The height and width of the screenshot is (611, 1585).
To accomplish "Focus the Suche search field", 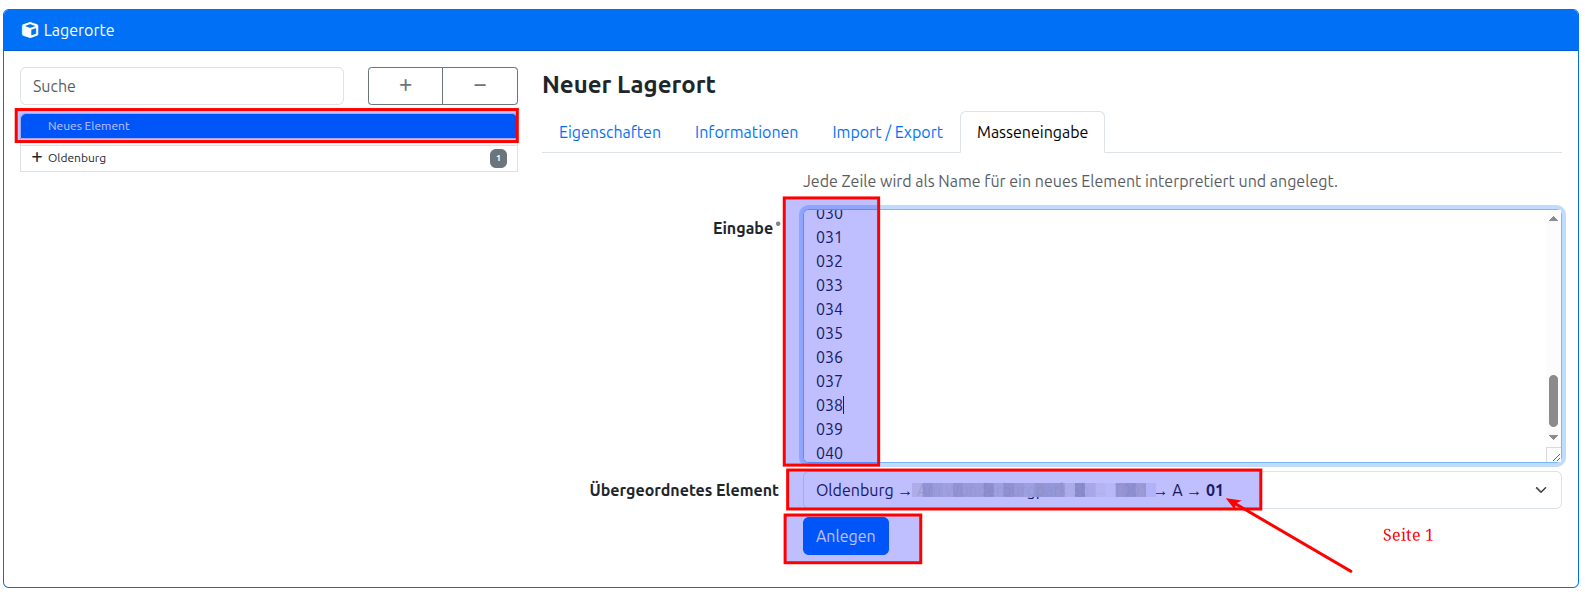I will (182, 86).
